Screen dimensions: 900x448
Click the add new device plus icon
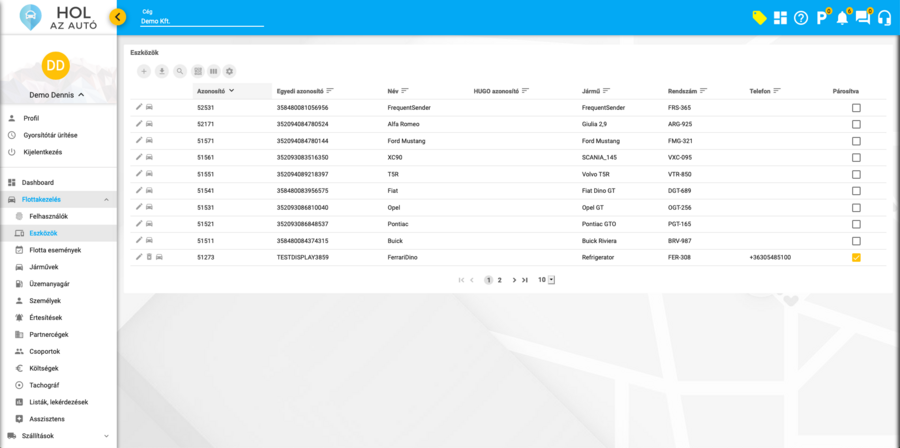click(144, 71)
